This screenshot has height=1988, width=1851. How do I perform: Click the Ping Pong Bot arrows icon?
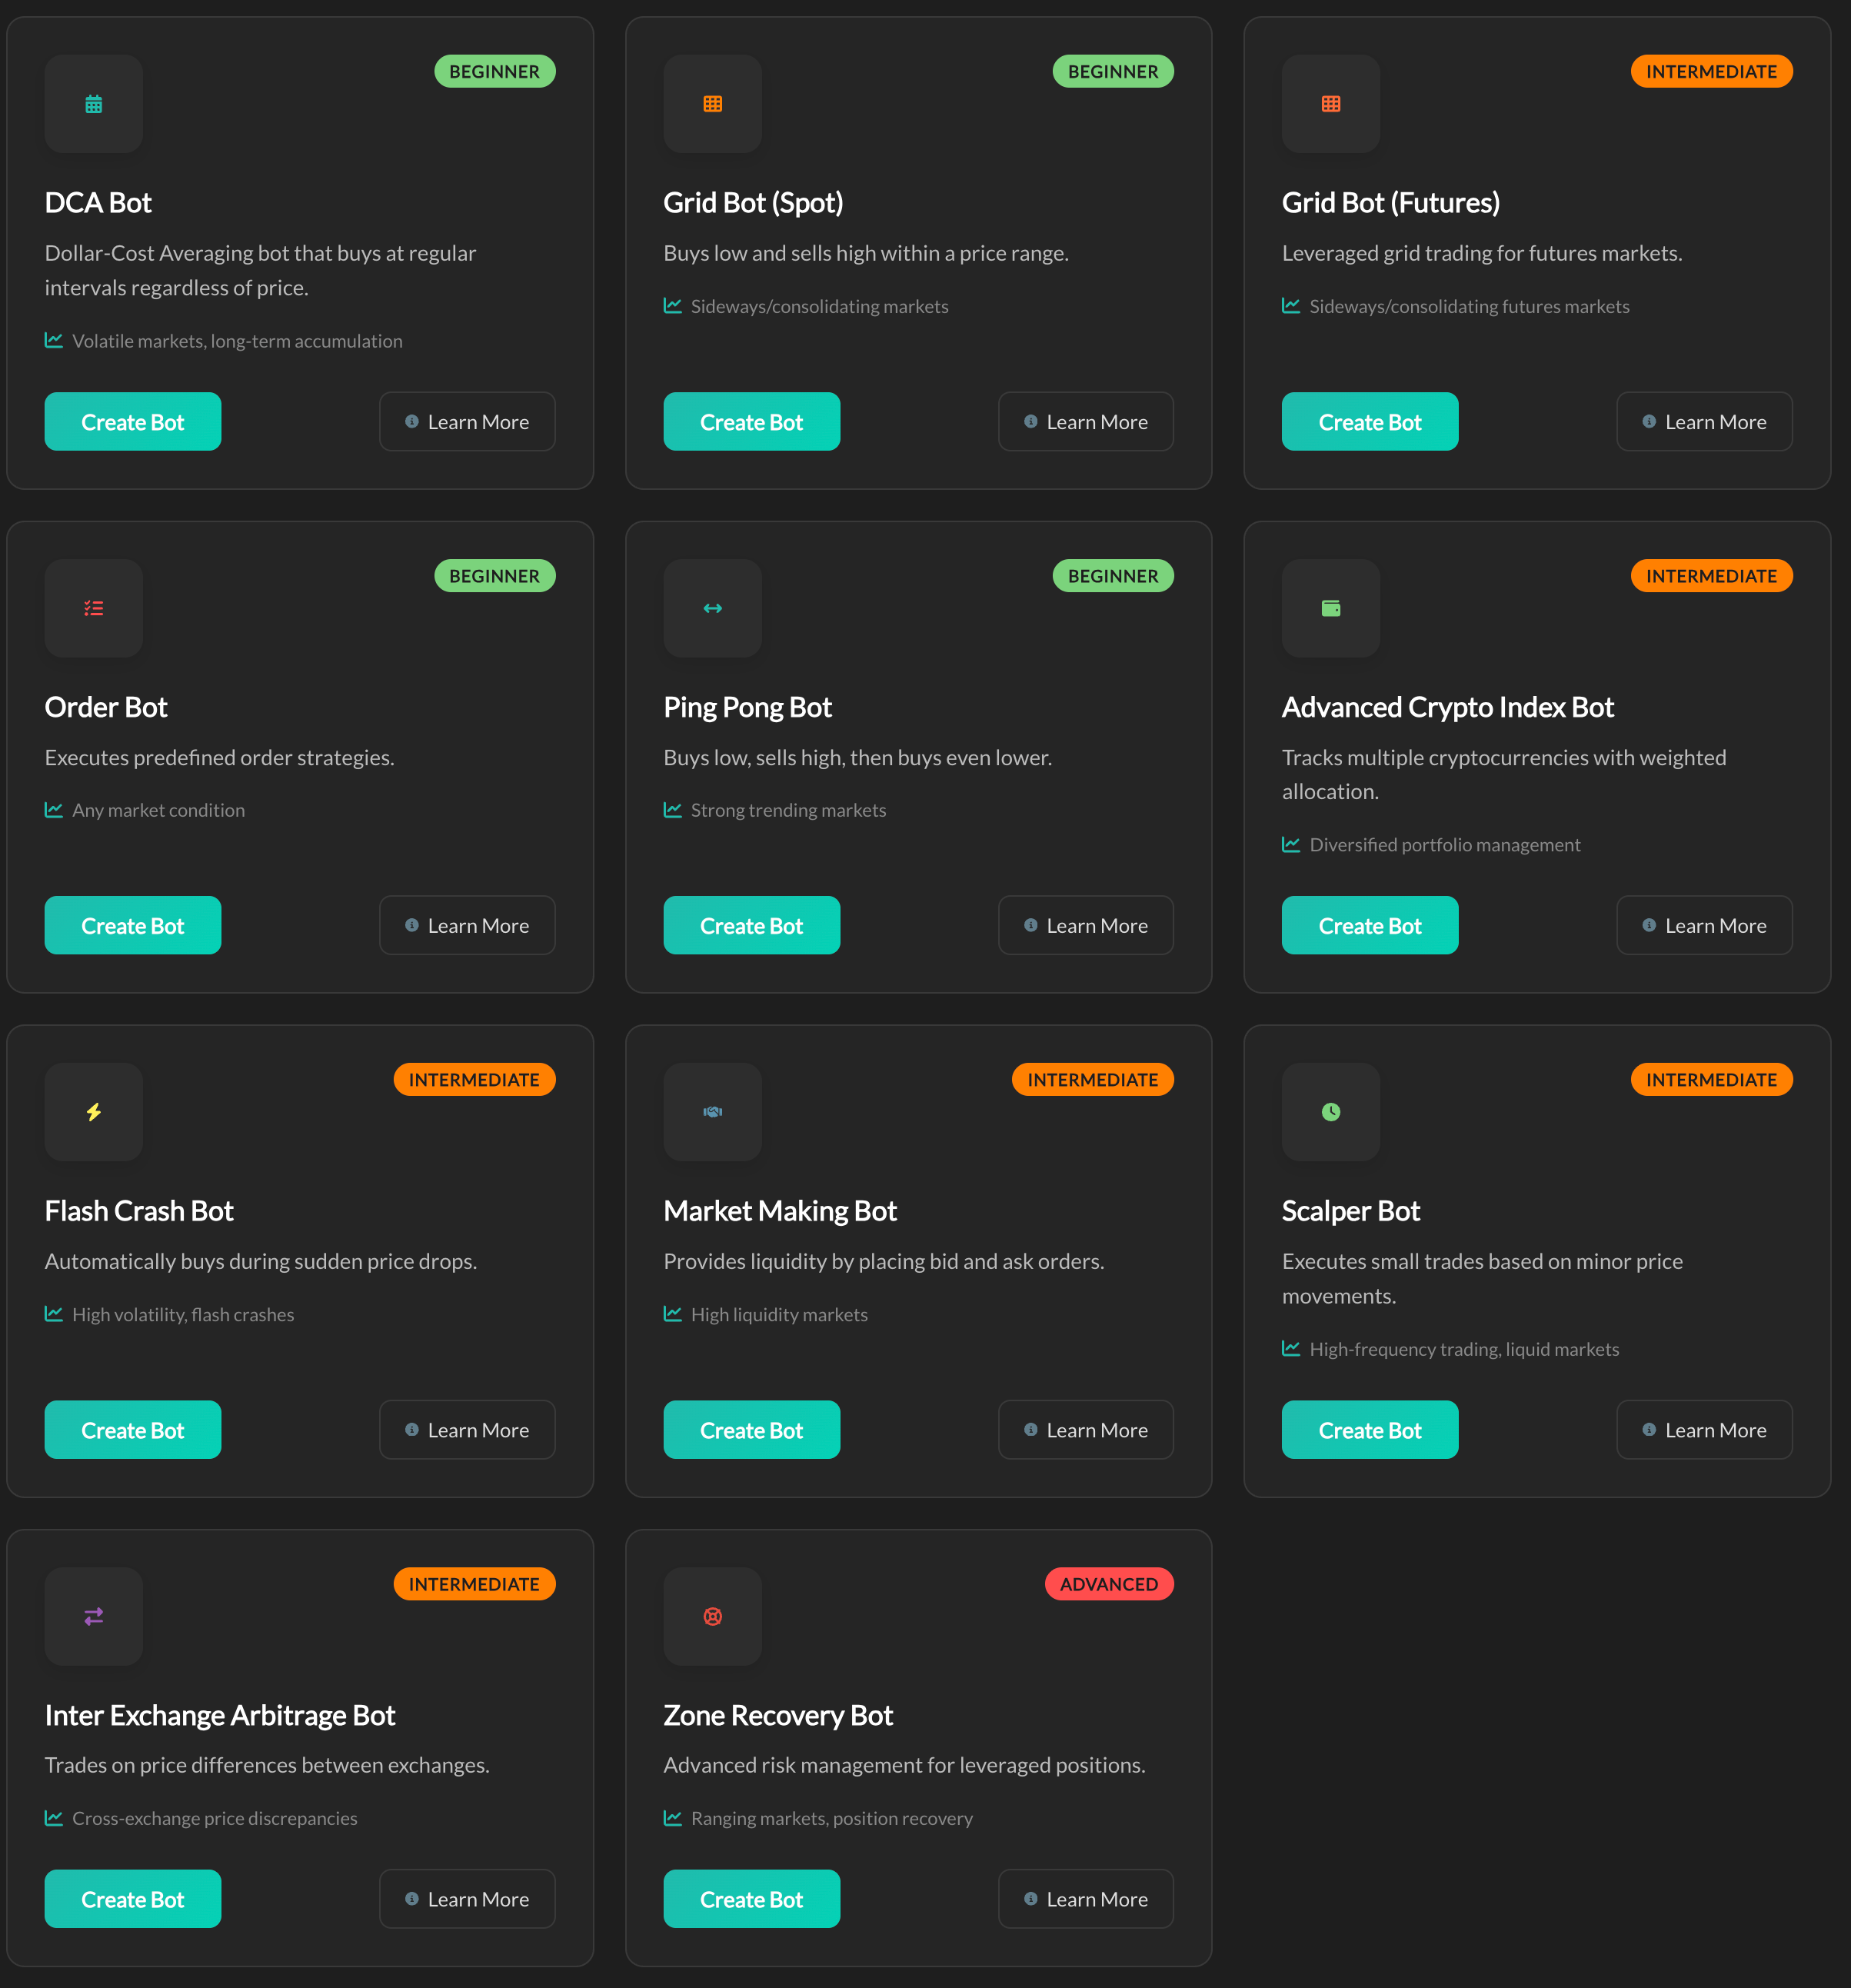[712, 608]
